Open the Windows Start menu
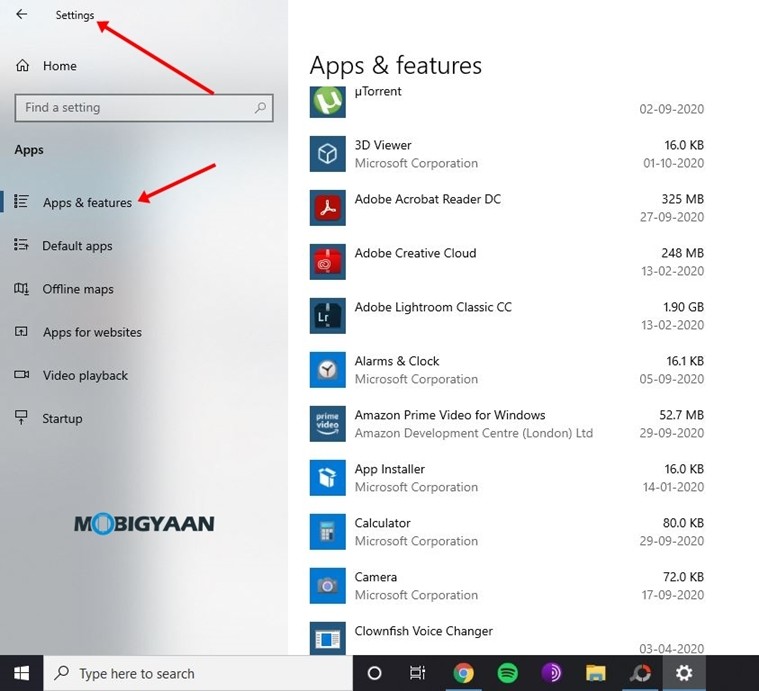Image resolution: width=759 pixels, height=691 pixels. click(21, 673)
